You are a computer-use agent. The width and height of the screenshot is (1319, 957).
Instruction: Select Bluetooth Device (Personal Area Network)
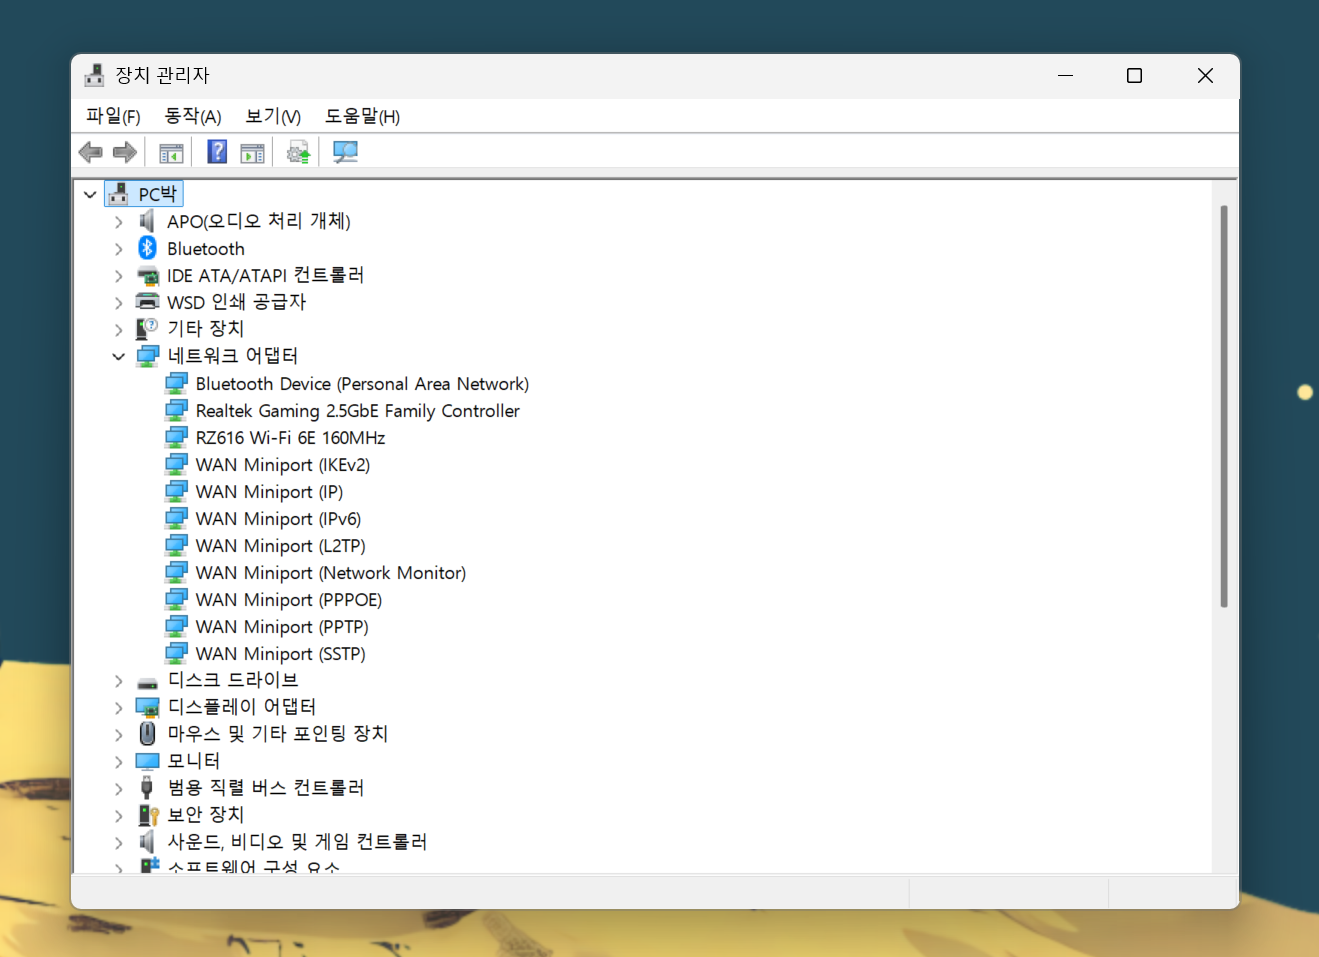pos(362,384)
